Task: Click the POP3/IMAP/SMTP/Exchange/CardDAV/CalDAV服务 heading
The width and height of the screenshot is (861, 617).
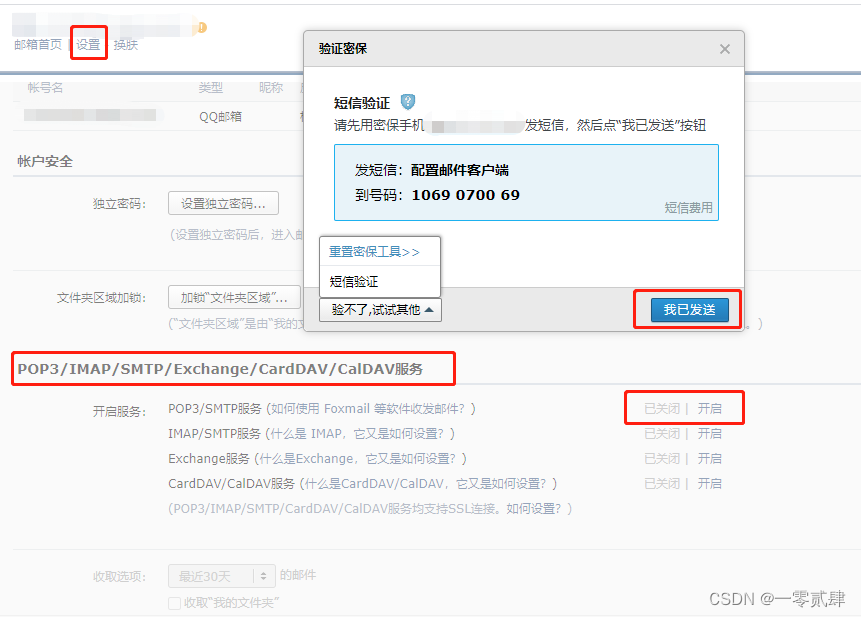Action: click(x=220, y=369)
